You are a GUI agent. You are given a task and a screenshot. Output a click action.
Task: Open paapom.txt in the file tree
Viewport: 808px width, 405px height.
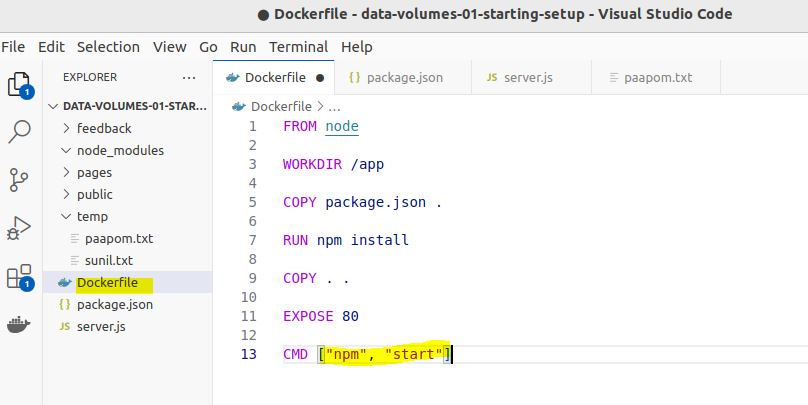[118, 238]
